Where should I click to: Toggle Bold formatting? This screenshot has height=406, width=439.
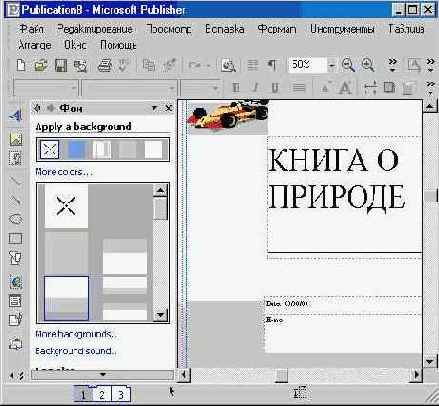tap(236, 88)
